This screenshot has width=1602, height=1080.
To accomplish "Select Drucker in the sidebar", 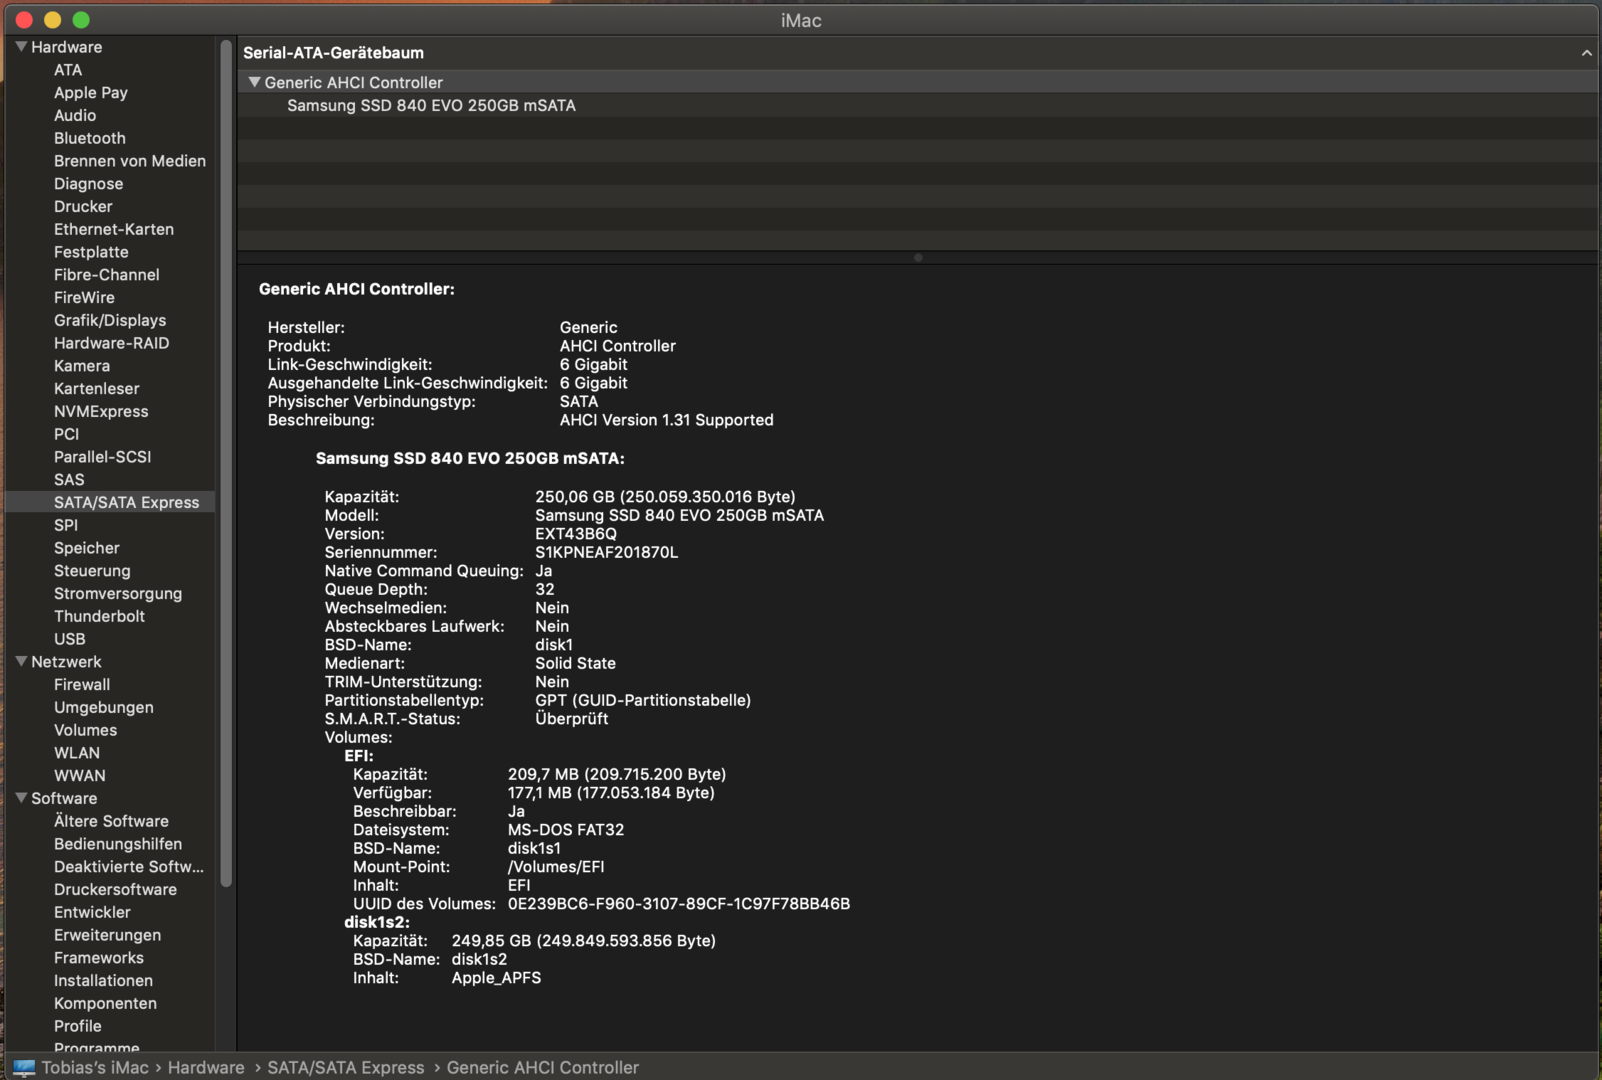I will point(83,206).
